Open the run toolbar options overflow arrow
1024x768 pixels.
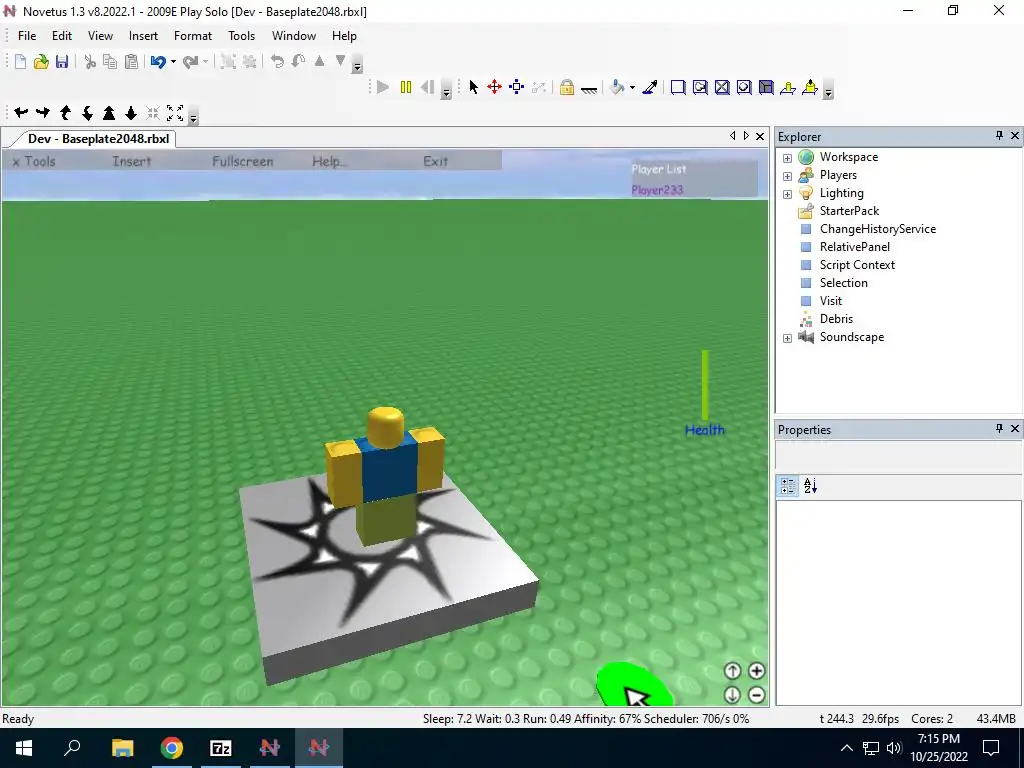coord(447,91)
